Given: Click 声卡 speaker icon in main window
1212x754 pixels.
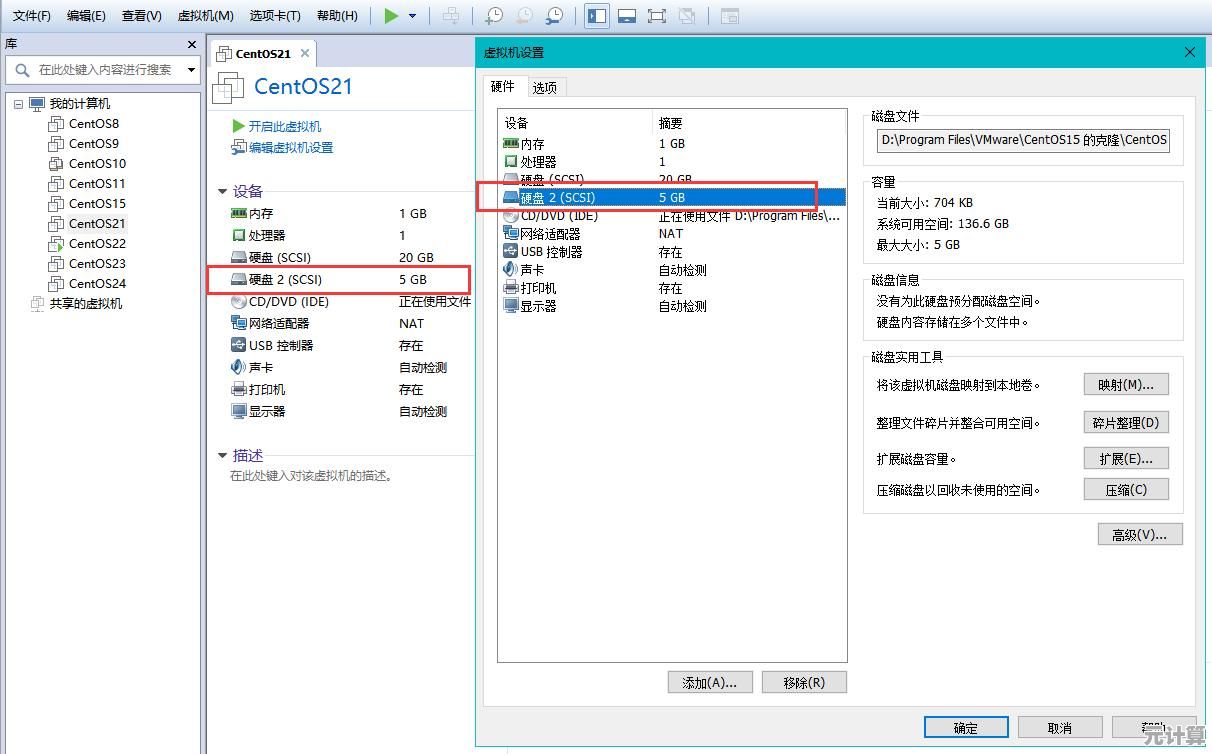Looking at the screenshot, I should [238, 367].
